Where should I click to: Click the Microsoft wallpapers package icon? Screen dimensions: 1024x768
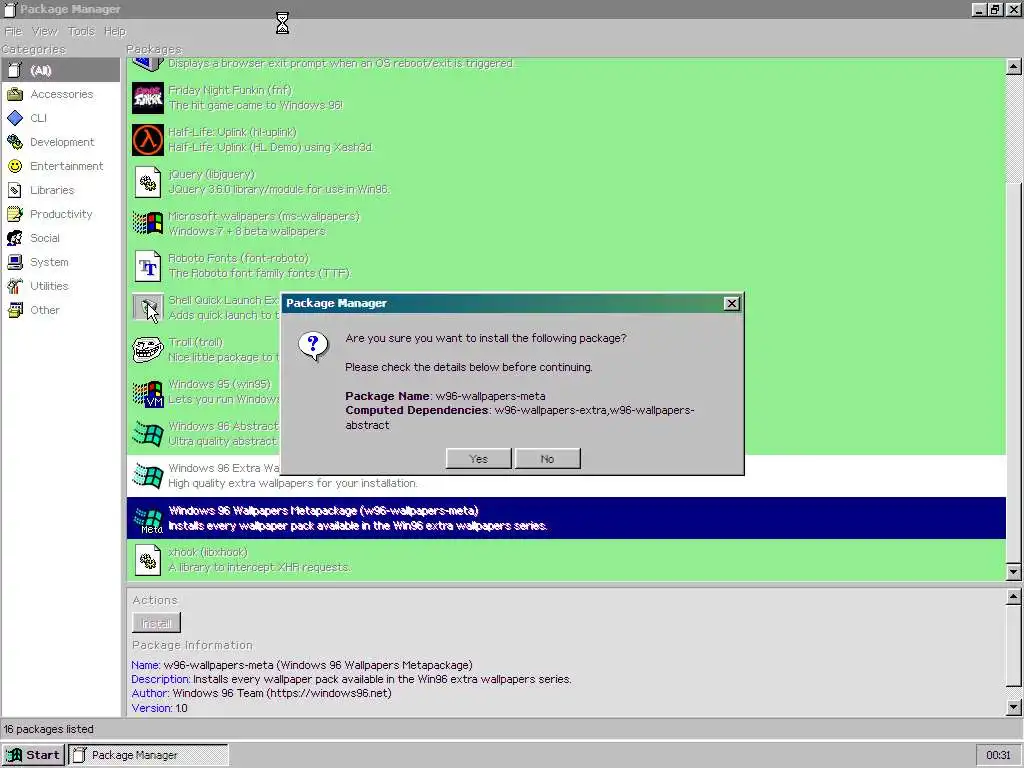click(x=148, y=223)
